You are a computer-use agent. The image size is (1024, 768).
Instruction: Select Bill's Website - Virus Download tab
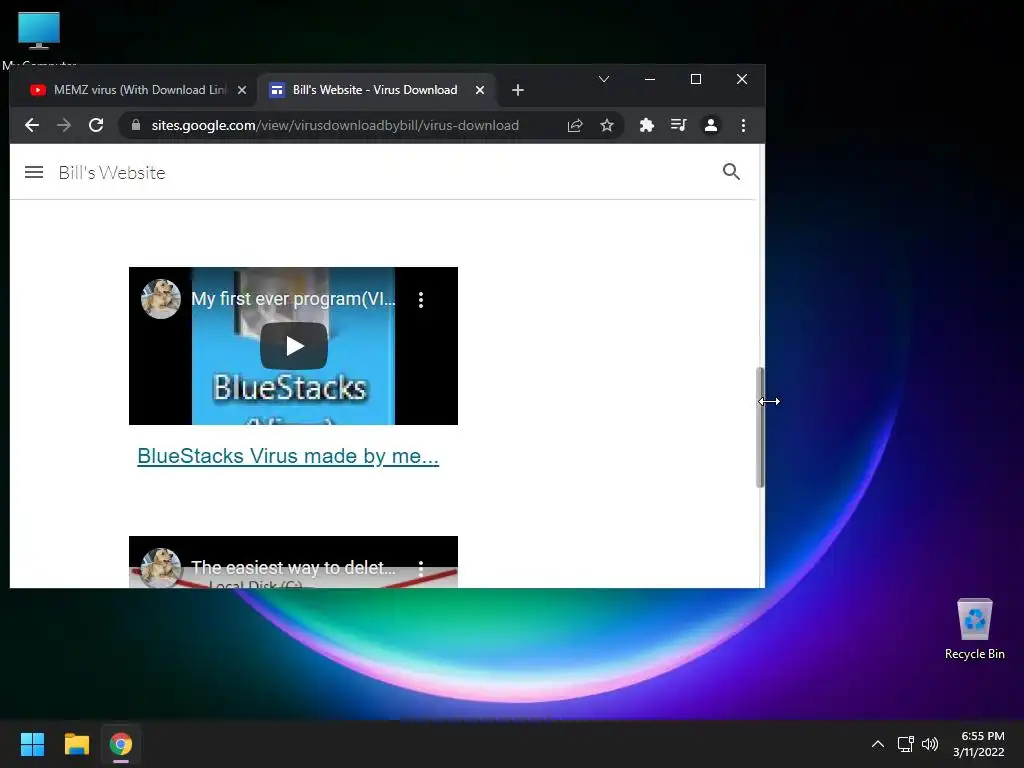pyautogui.click(x=376, y=90)
